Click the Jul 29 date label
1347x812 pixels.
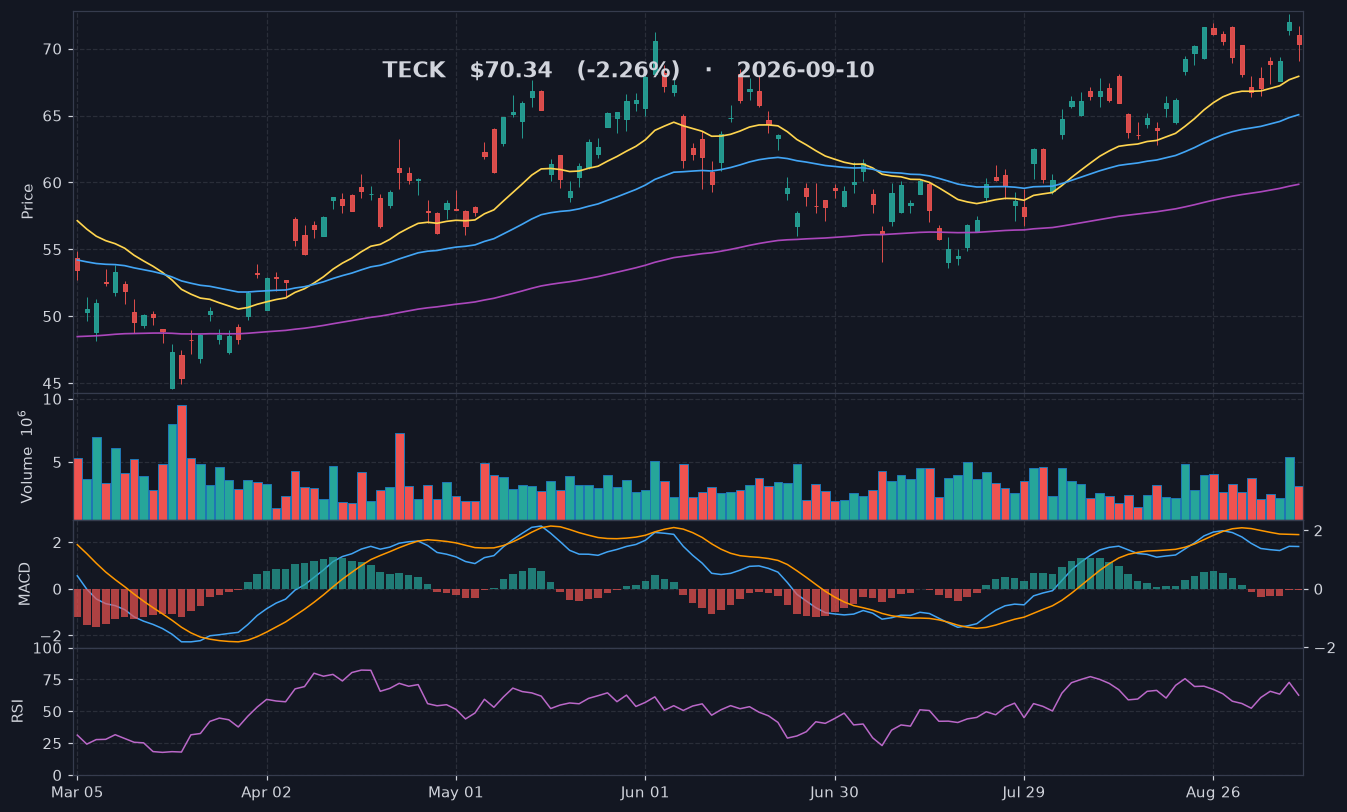[1023, 791]
